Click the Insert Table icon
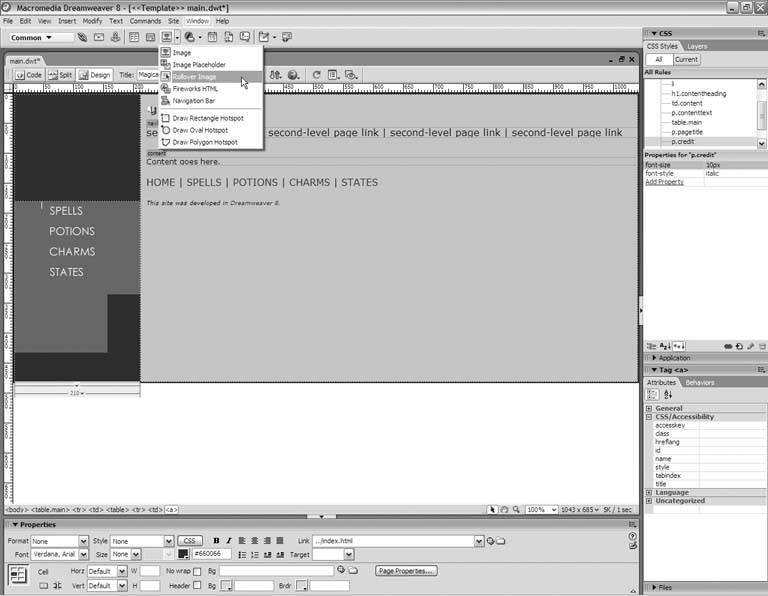 click(134, 38)
